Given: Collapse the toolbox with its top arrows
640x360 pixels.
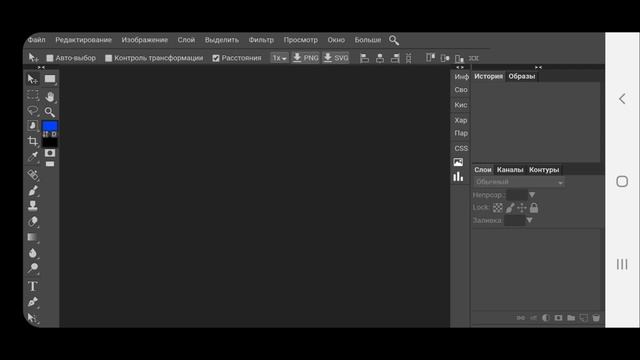Looking at the screenshot, I should (41, 67).
